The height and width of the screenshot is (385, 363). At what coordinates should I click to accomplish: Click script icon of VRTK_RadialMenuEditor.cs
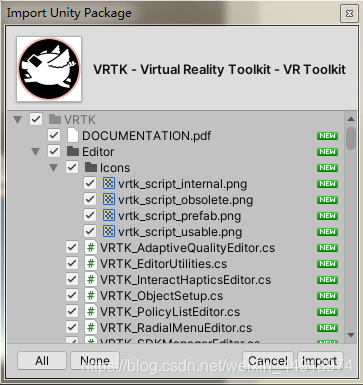click(91, 327)
